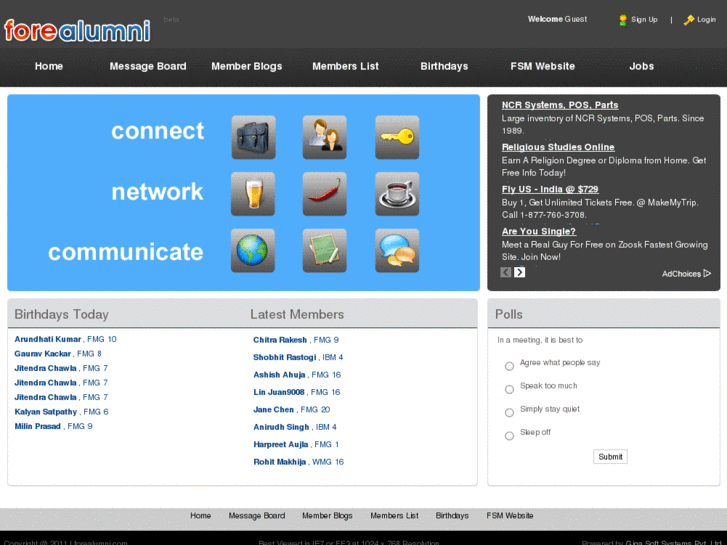Click AdChoices text link
Image resolution: width=727 pixels, height=545 pixels.
[681, 274]
